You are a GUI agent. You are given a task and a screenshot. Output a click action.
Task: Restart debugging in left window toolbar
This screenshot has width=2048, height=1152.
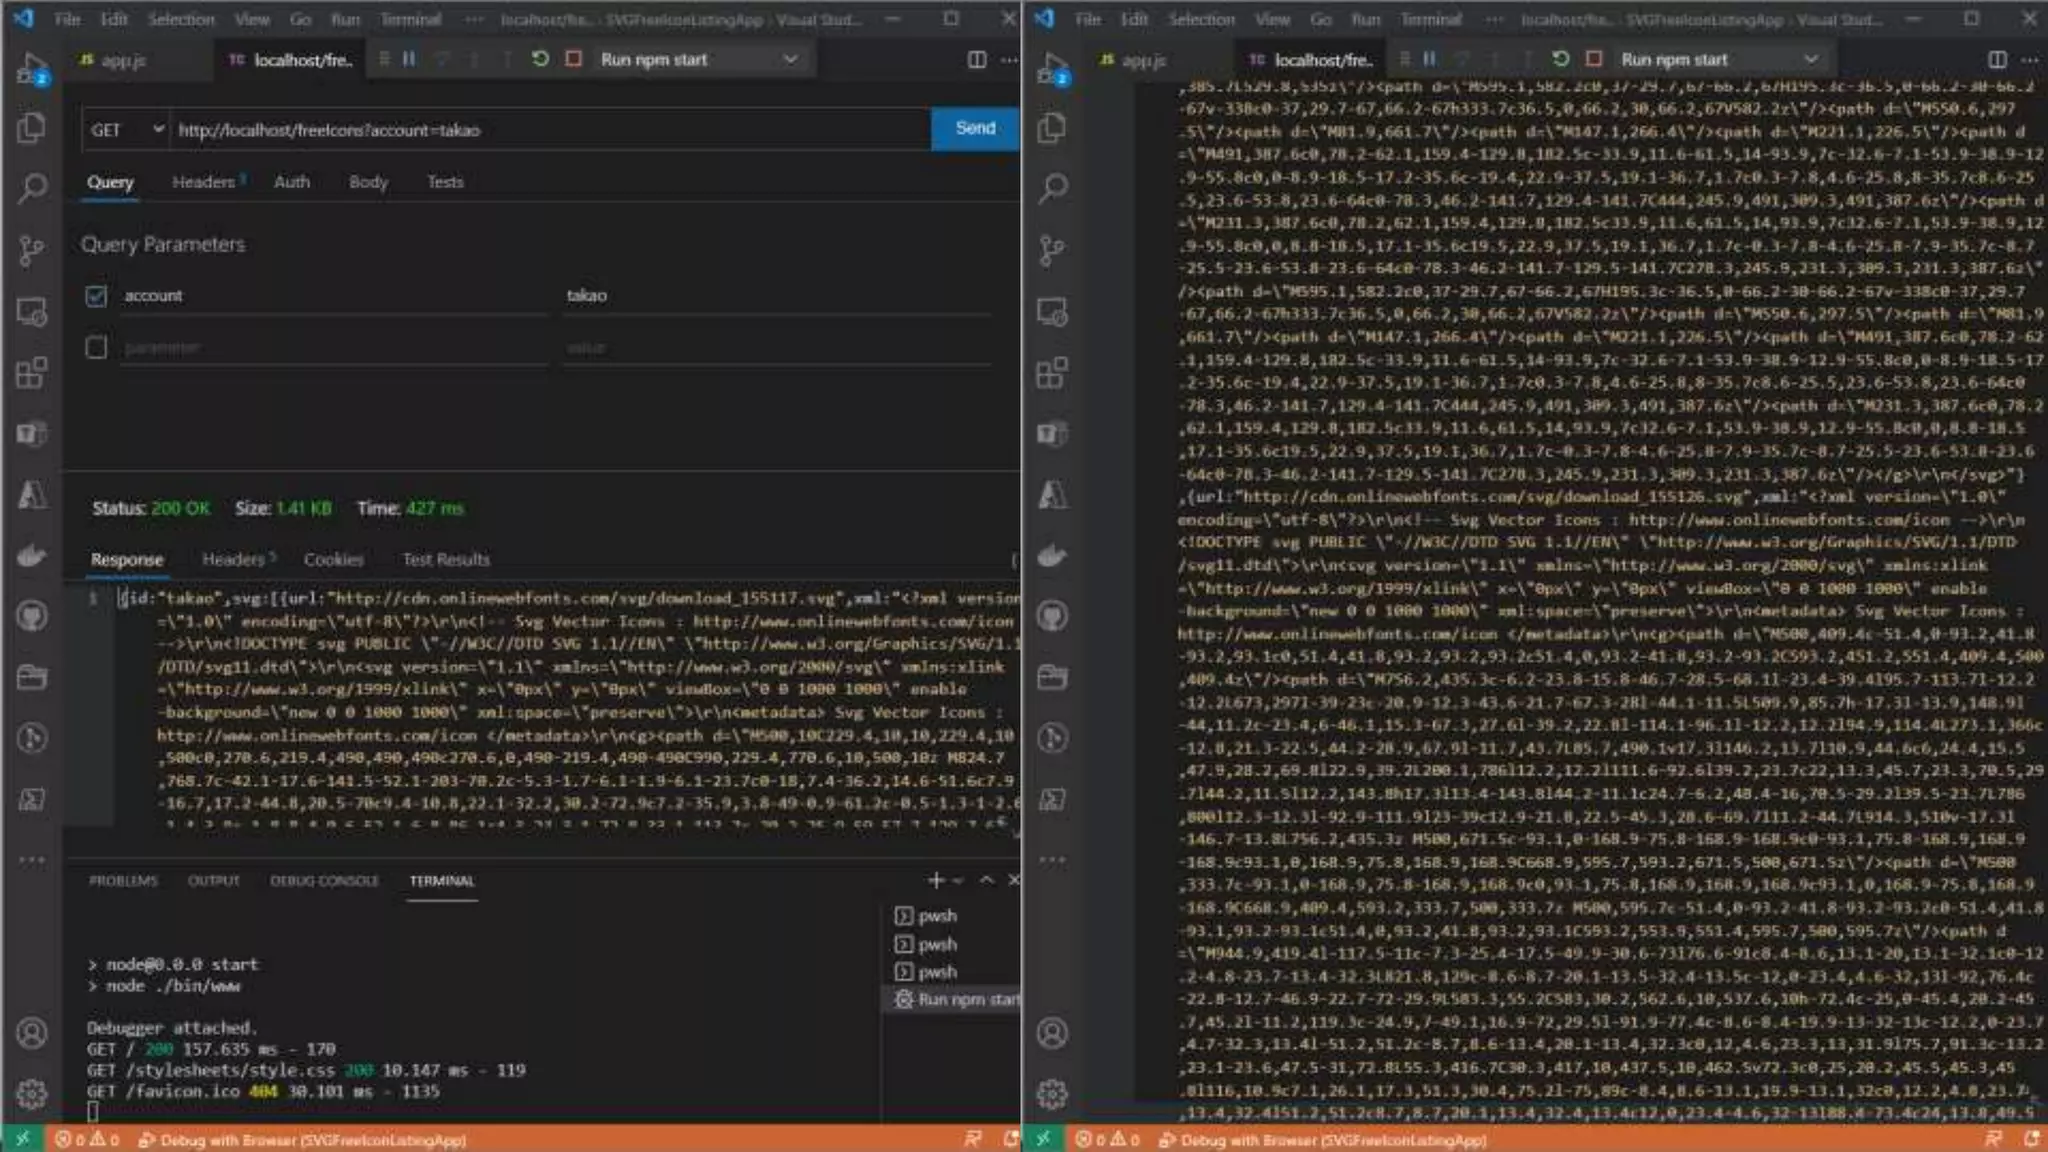[540, 59]
